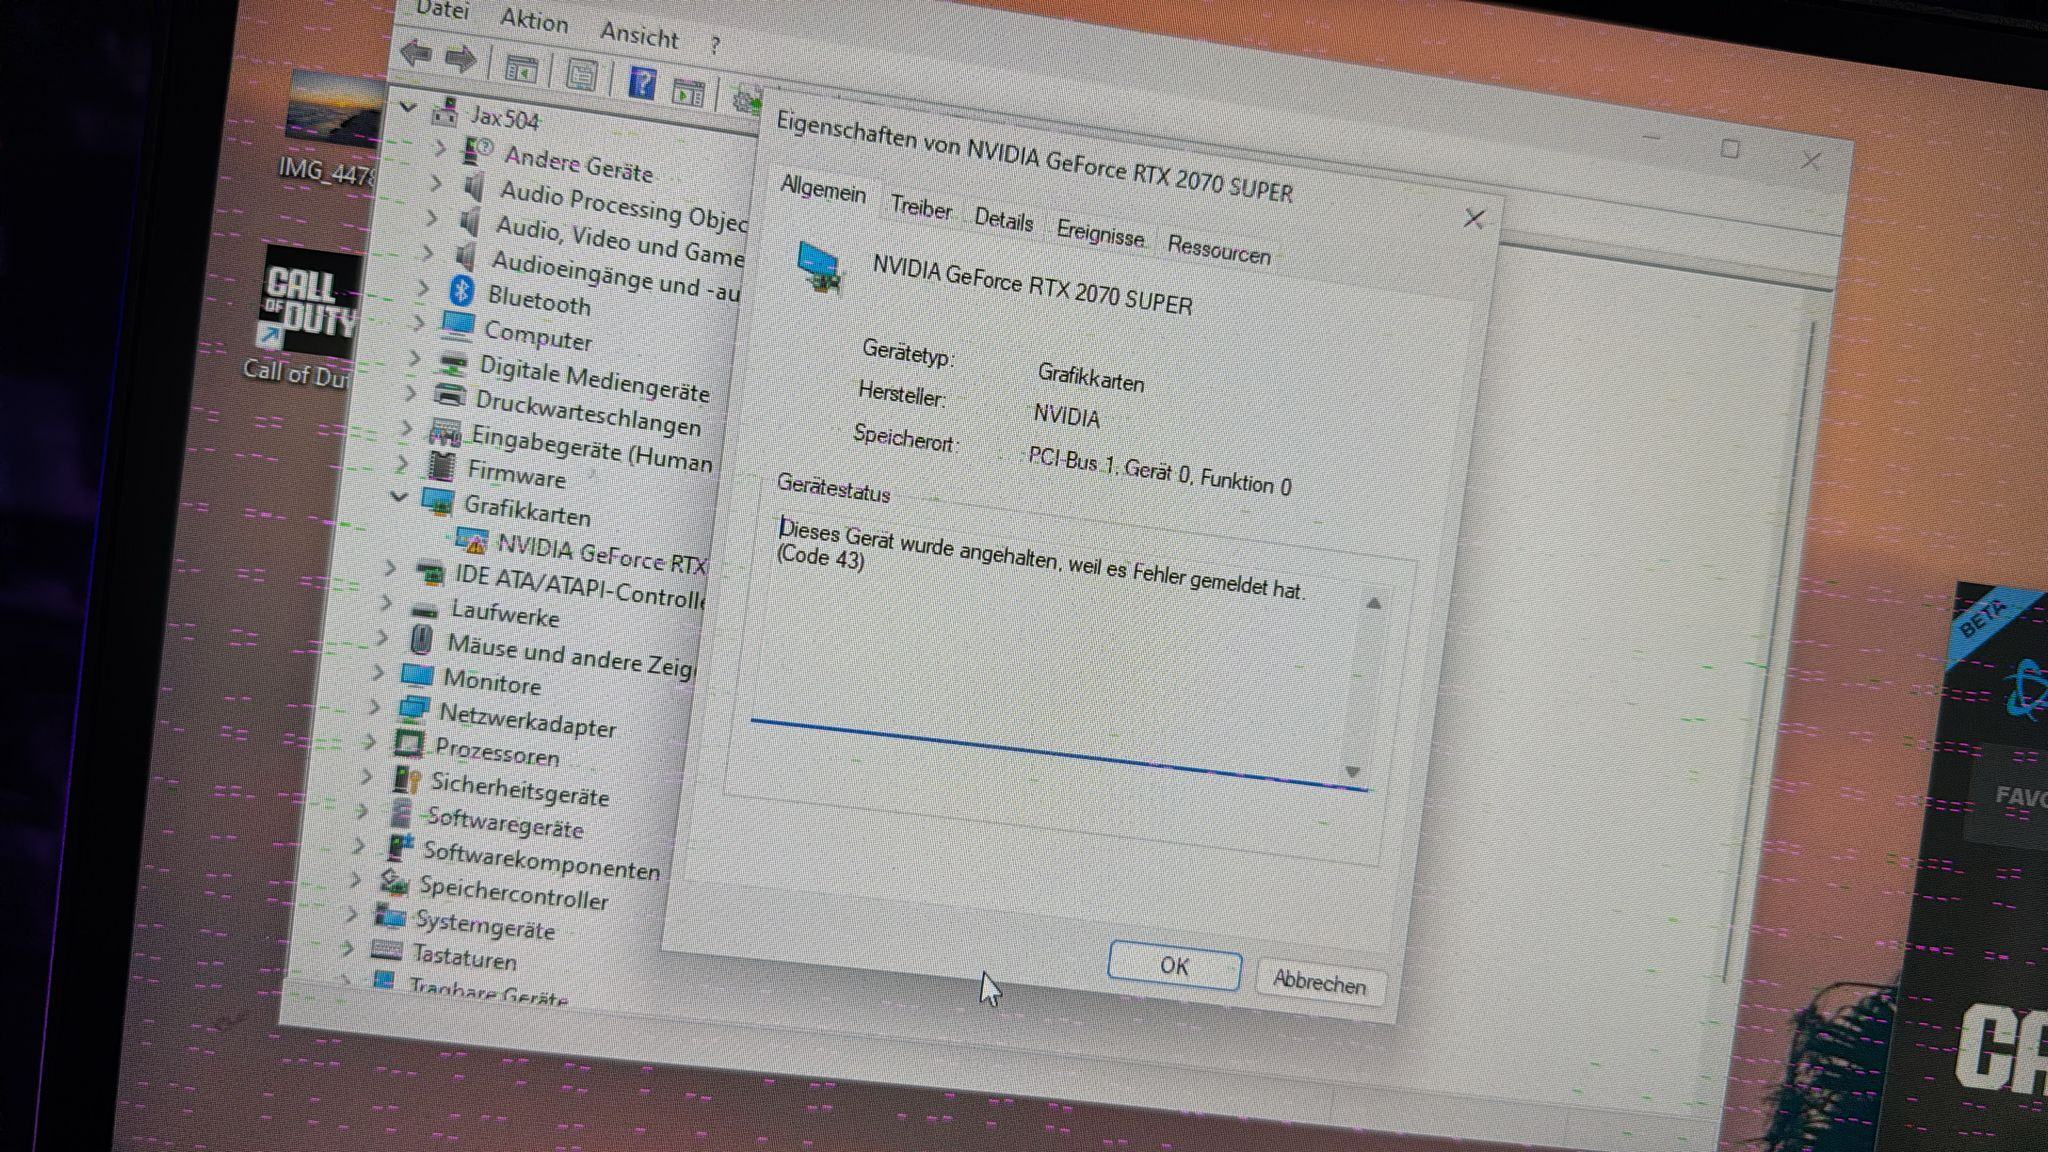The width and height of the screenshot is (2048, 1152).
Task: Expand the Netzwerkadapter category
Action: [375, 706]
